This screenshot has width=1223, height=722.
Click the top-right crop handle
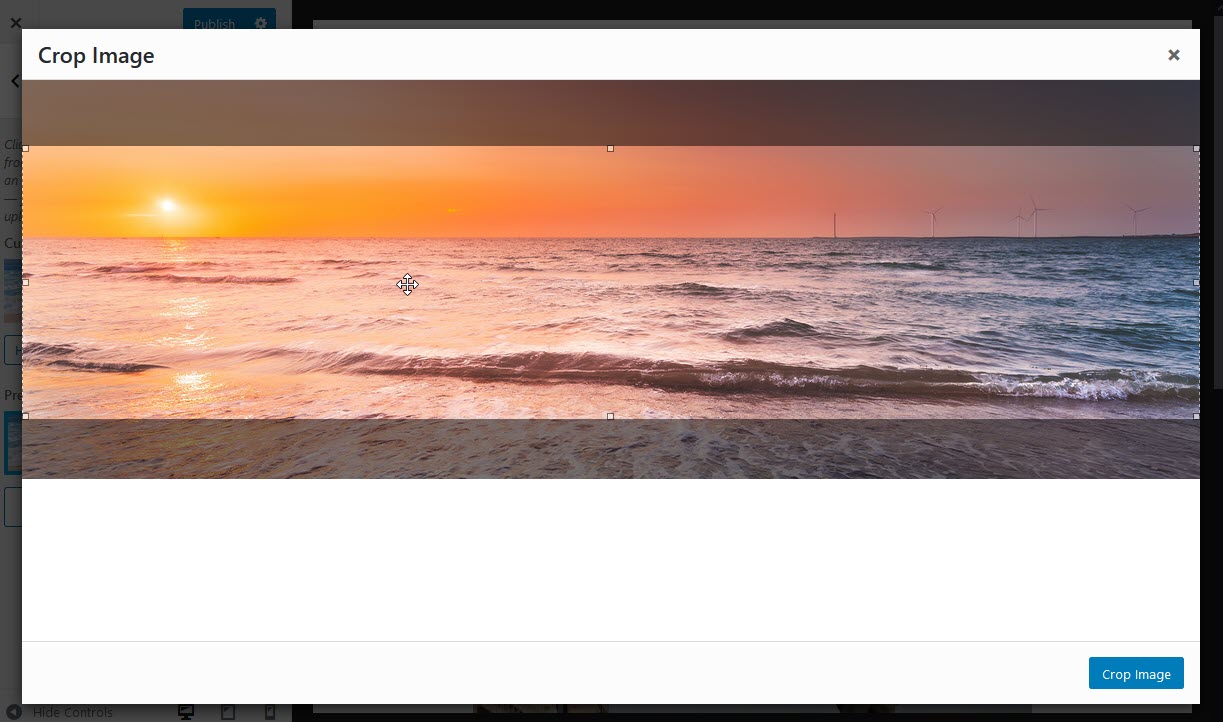[1196, 148]
